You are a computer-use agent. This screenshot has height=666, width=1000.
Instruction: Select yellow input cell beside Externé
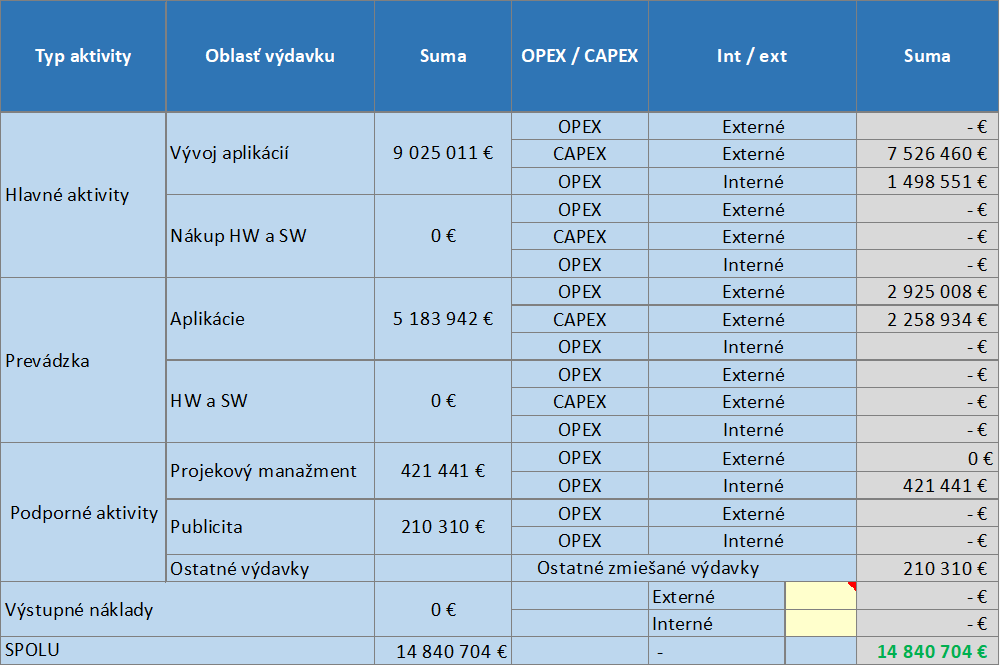pos(820,596)
